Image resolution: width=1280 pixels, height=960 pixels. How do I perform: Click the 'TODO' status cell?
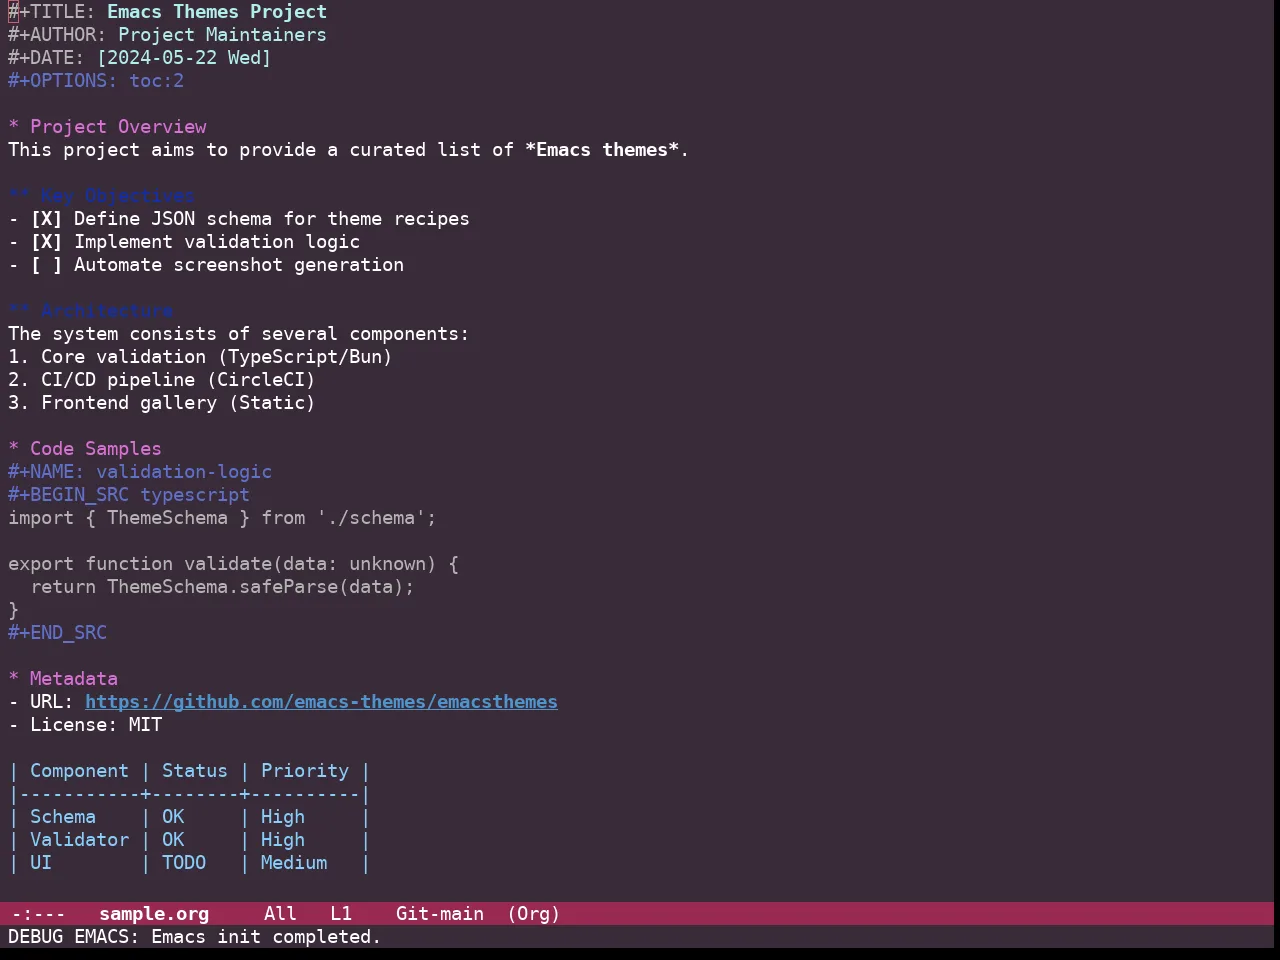184,863
